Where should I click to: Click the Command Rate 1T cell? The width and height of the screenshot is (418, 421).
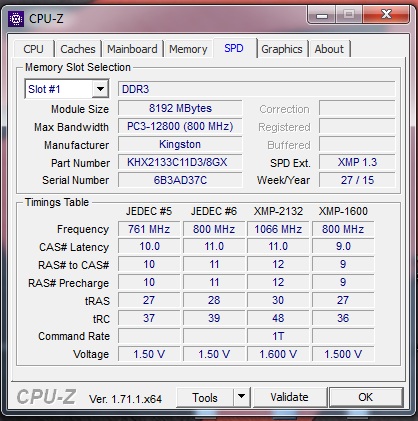pyautogui.click(x=278, y=336)
